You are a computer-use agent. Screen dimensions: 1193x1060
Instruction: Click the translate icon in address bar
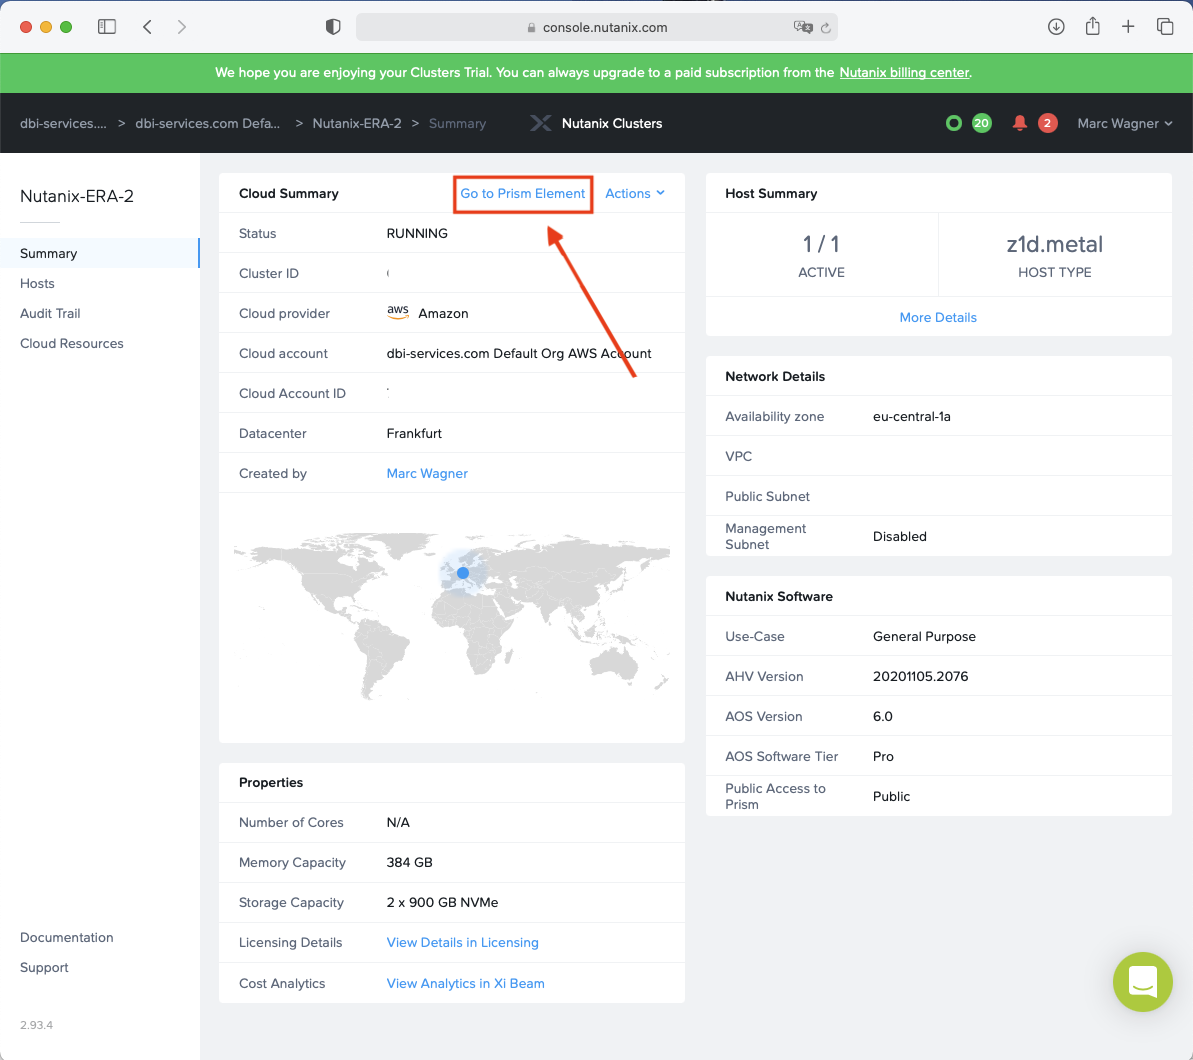point(802,27)
